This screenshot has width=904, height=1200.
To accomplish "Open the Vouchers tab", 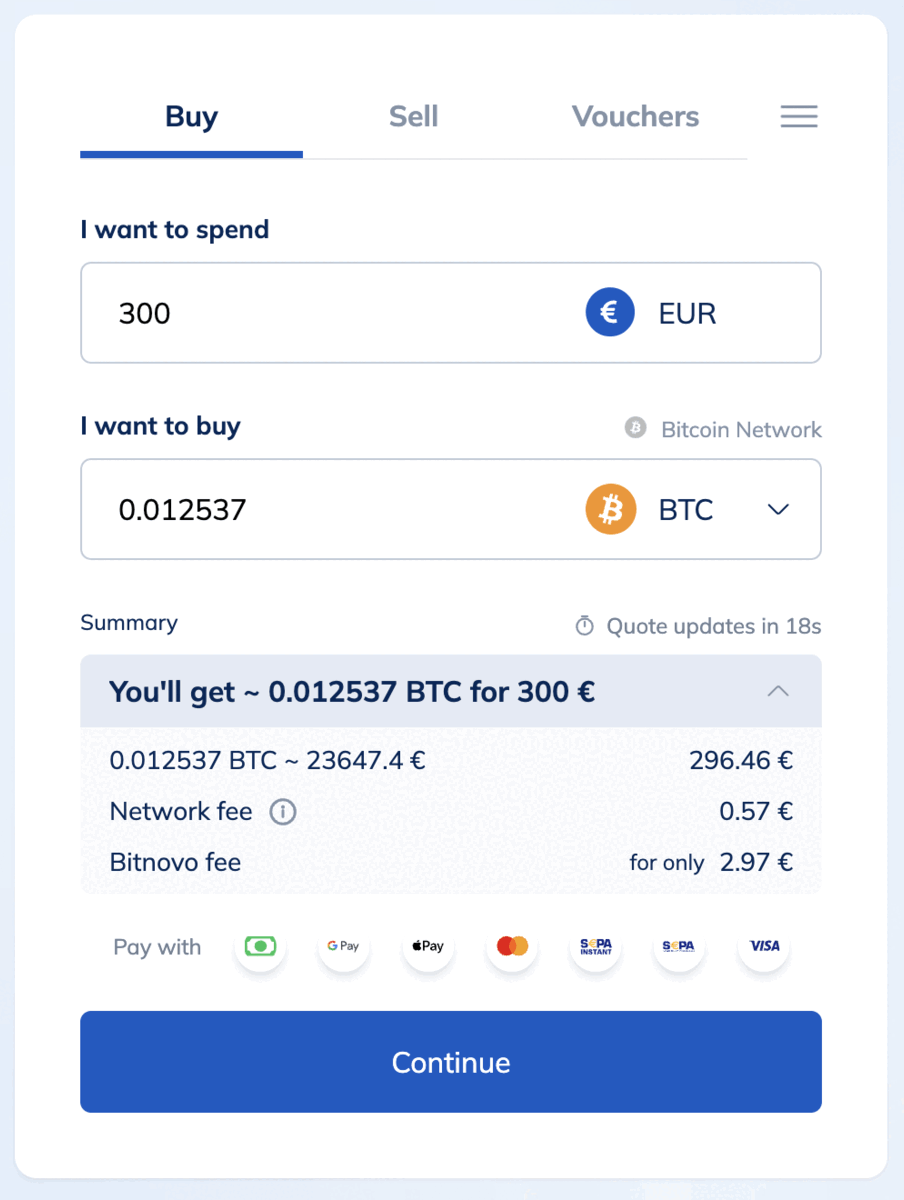I will tap(635, 117).
